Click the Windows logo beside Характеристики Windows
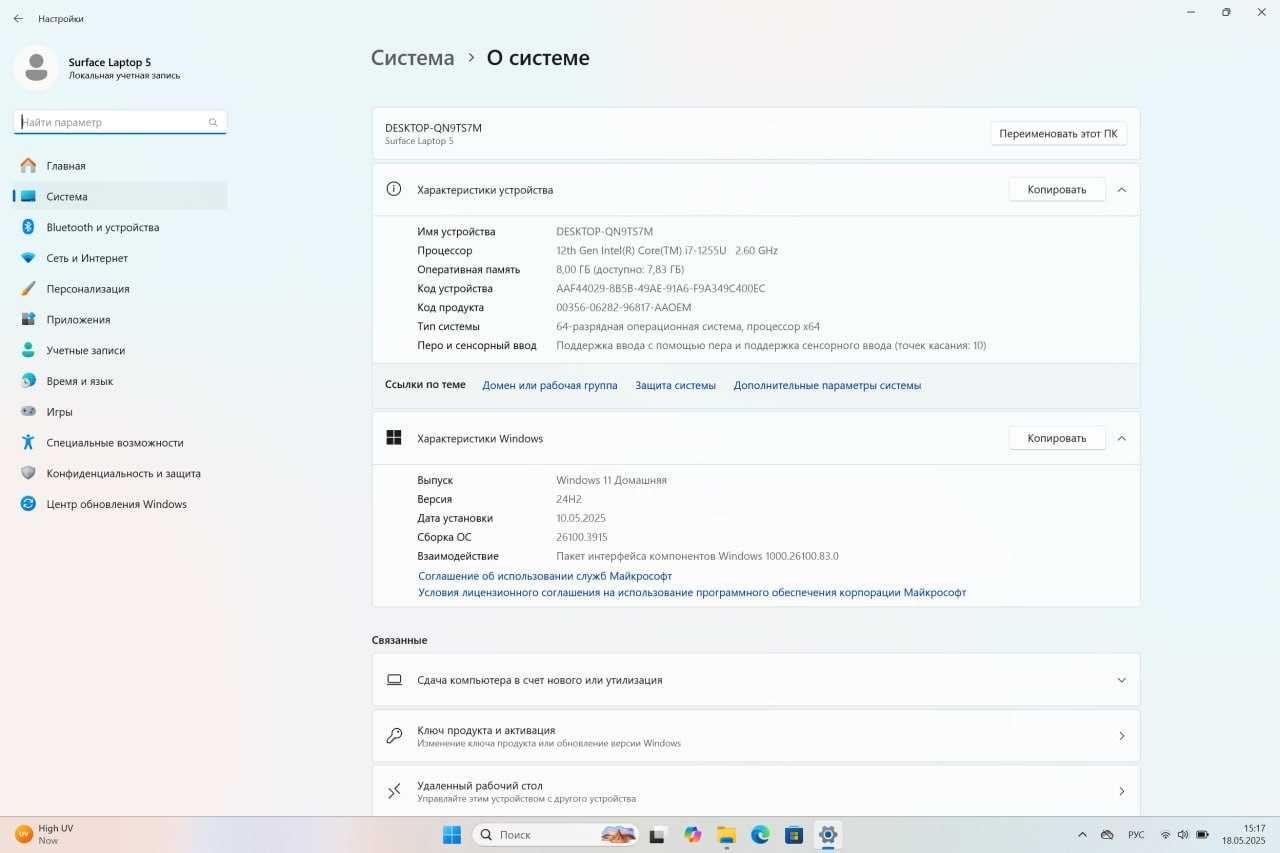The image size is (1280, 853). [x=394, y=438]
